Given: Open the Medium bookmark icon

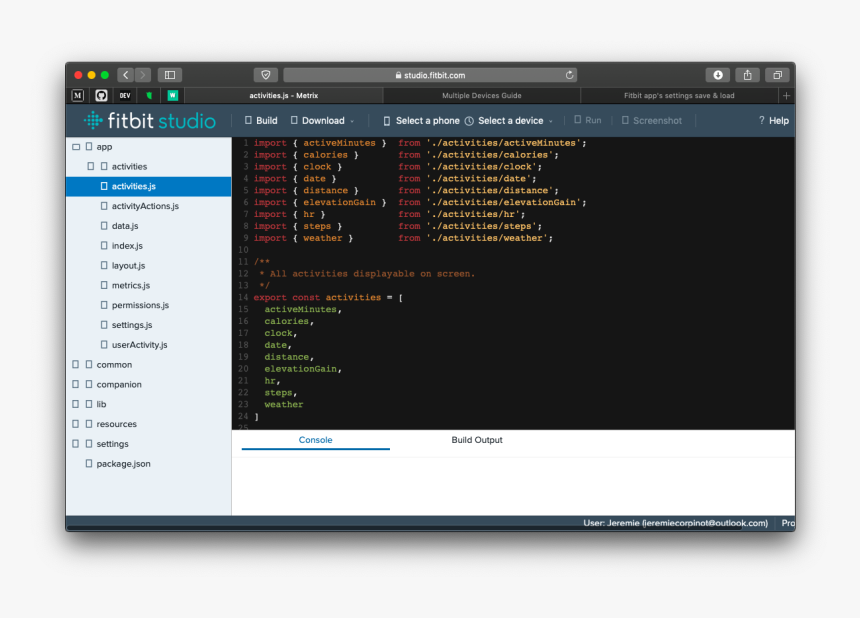Looking at the screenshot, I should (x=78, y=96).
